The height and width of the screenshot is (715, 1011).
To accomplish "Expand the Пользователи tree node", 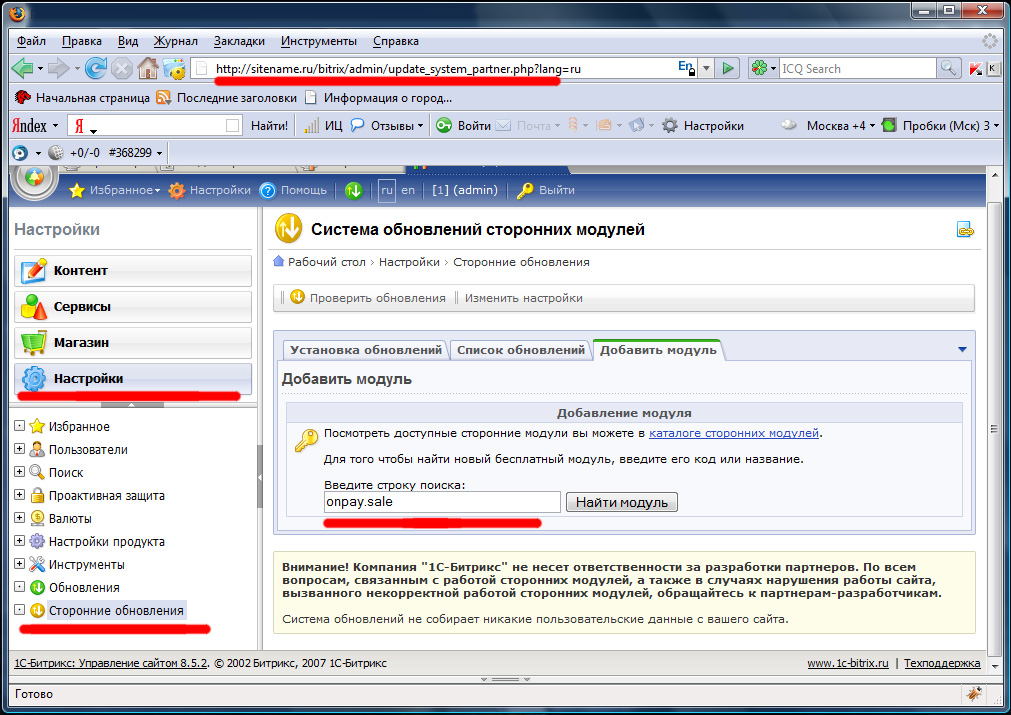I will (19, 450).
